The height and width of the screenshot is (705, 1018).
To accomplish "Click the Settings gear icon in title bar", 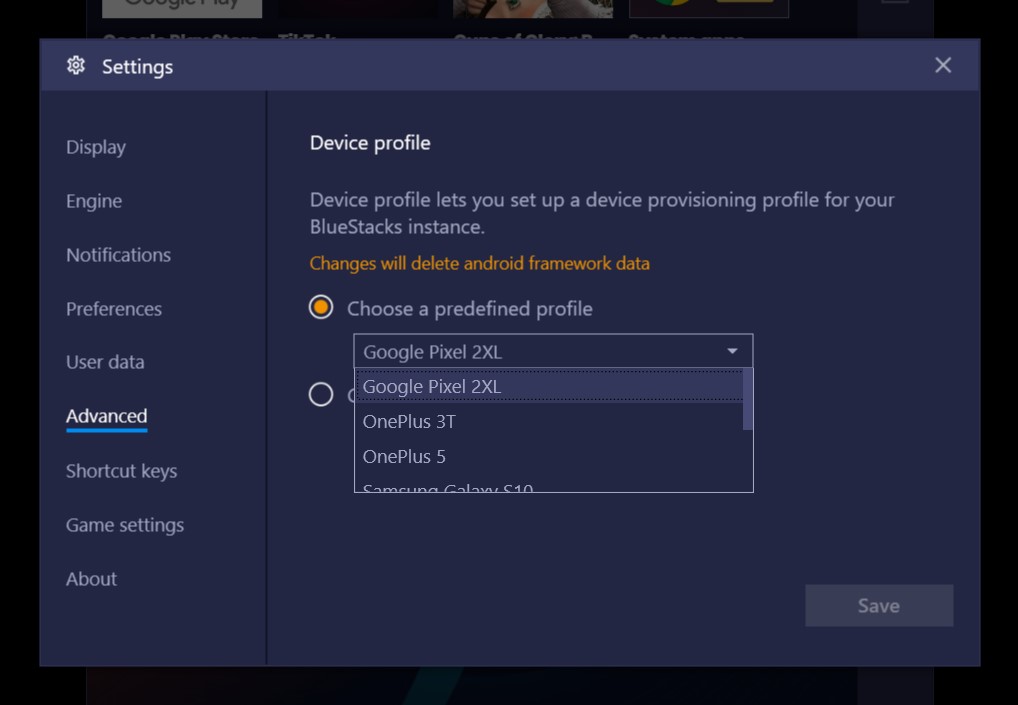I will point(76,66).
